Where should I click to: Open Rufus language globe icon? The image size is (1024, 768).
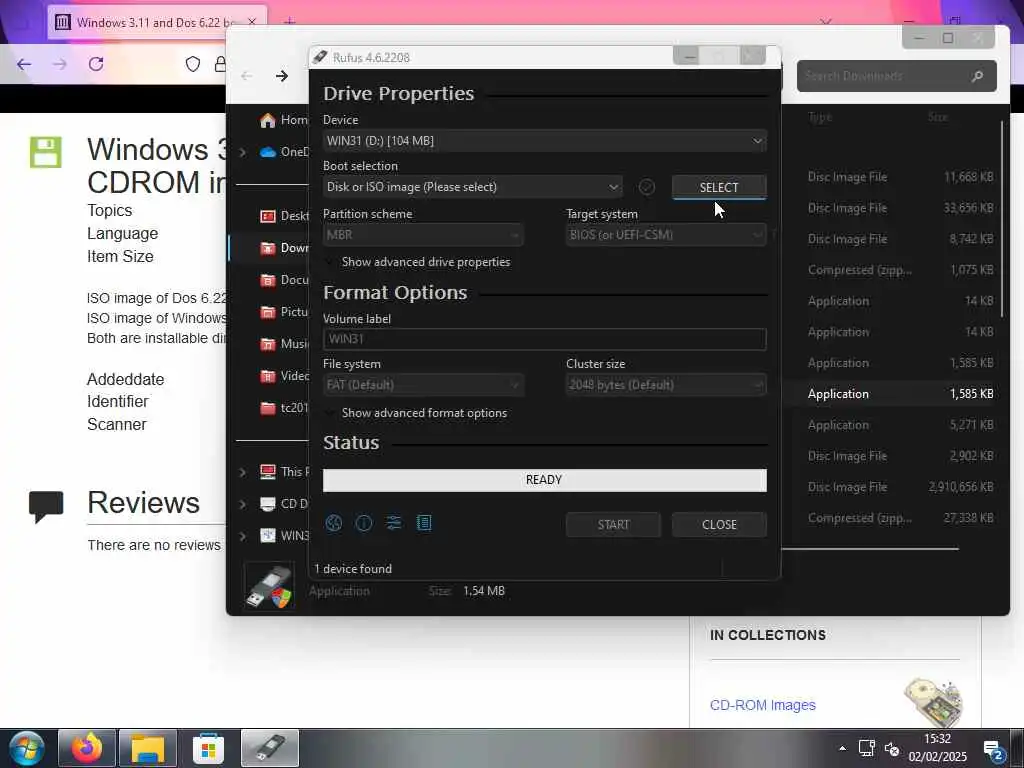pyautogui.click(x=334, y=523)
